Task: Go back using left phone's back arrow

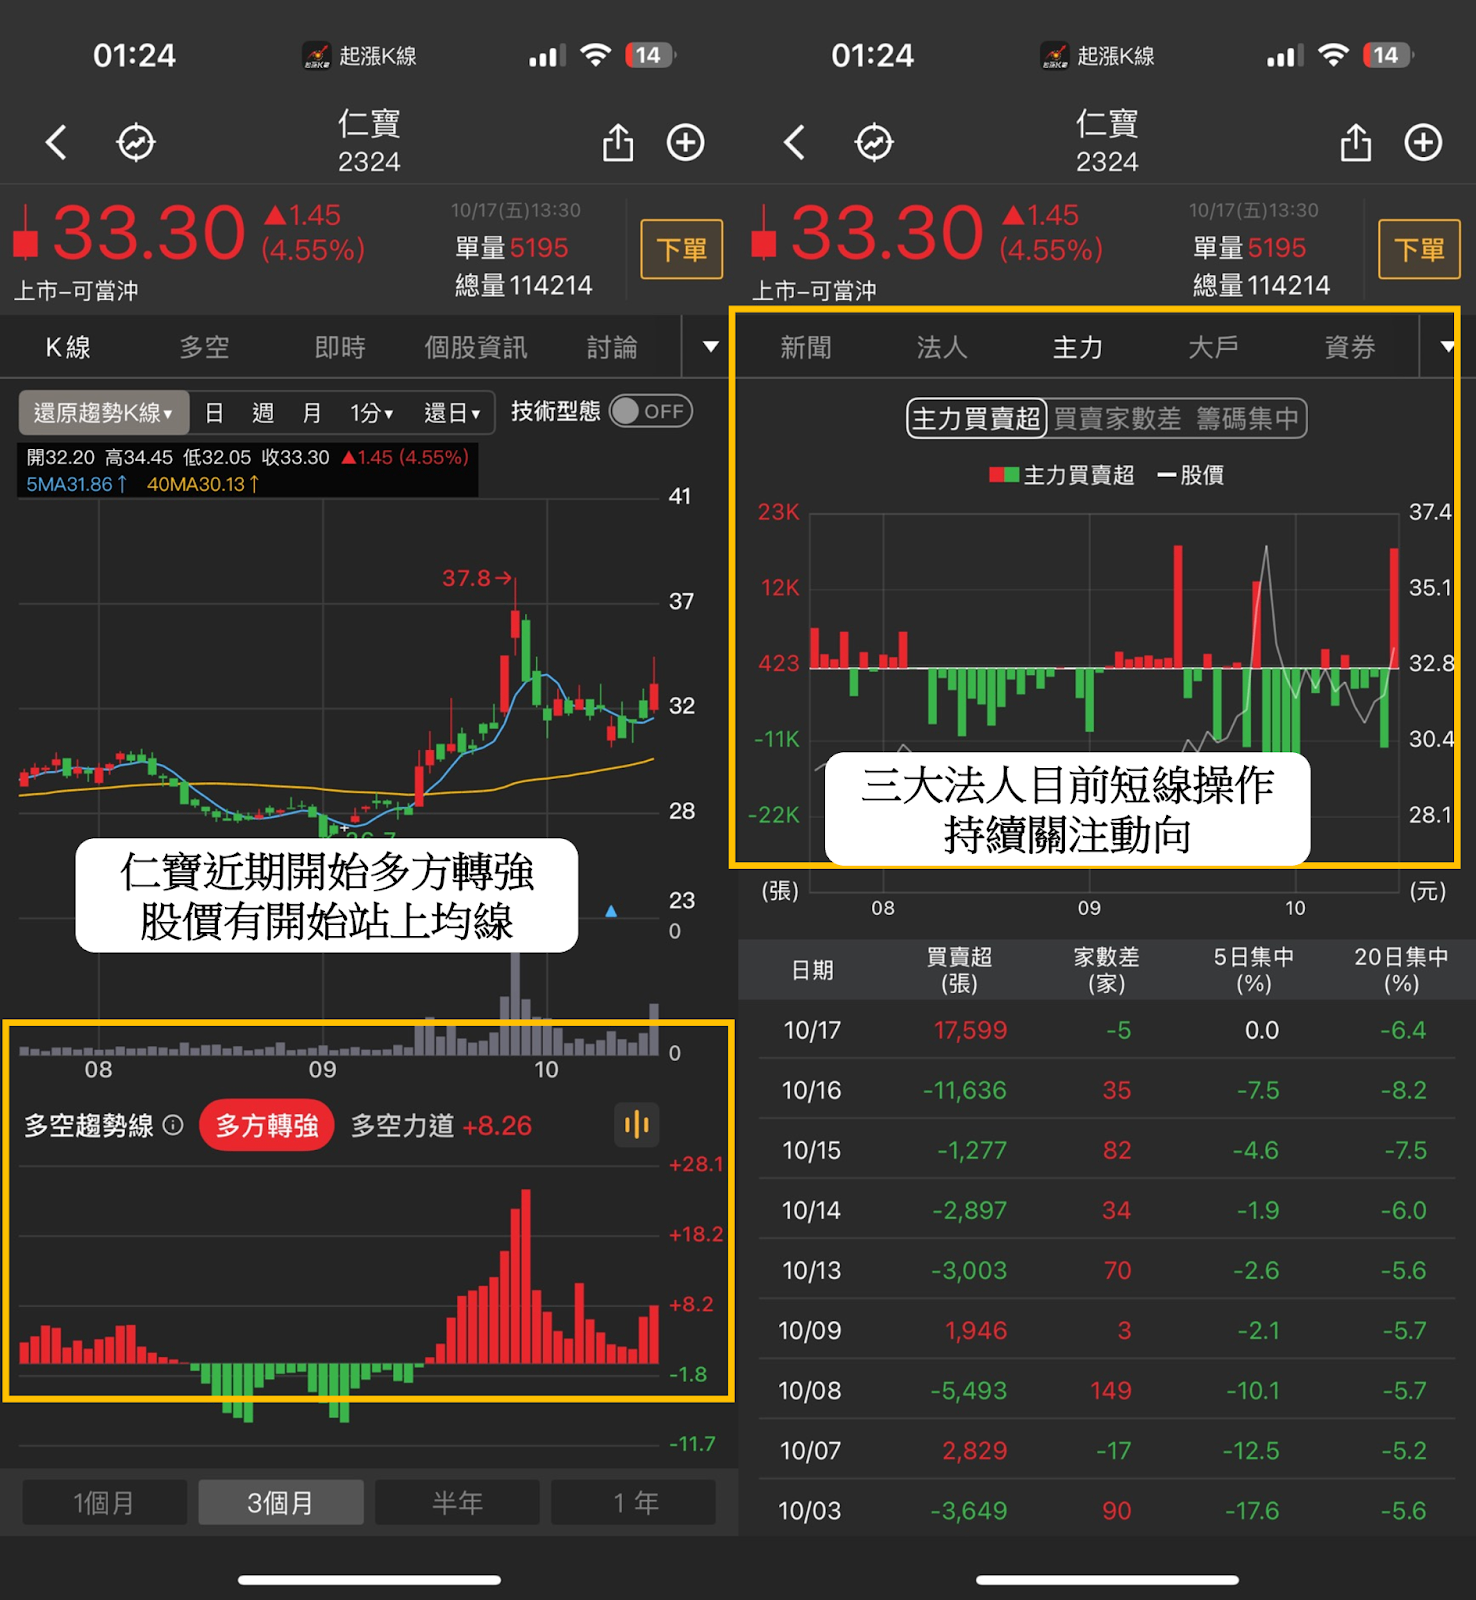Action: tap(57, 142)
